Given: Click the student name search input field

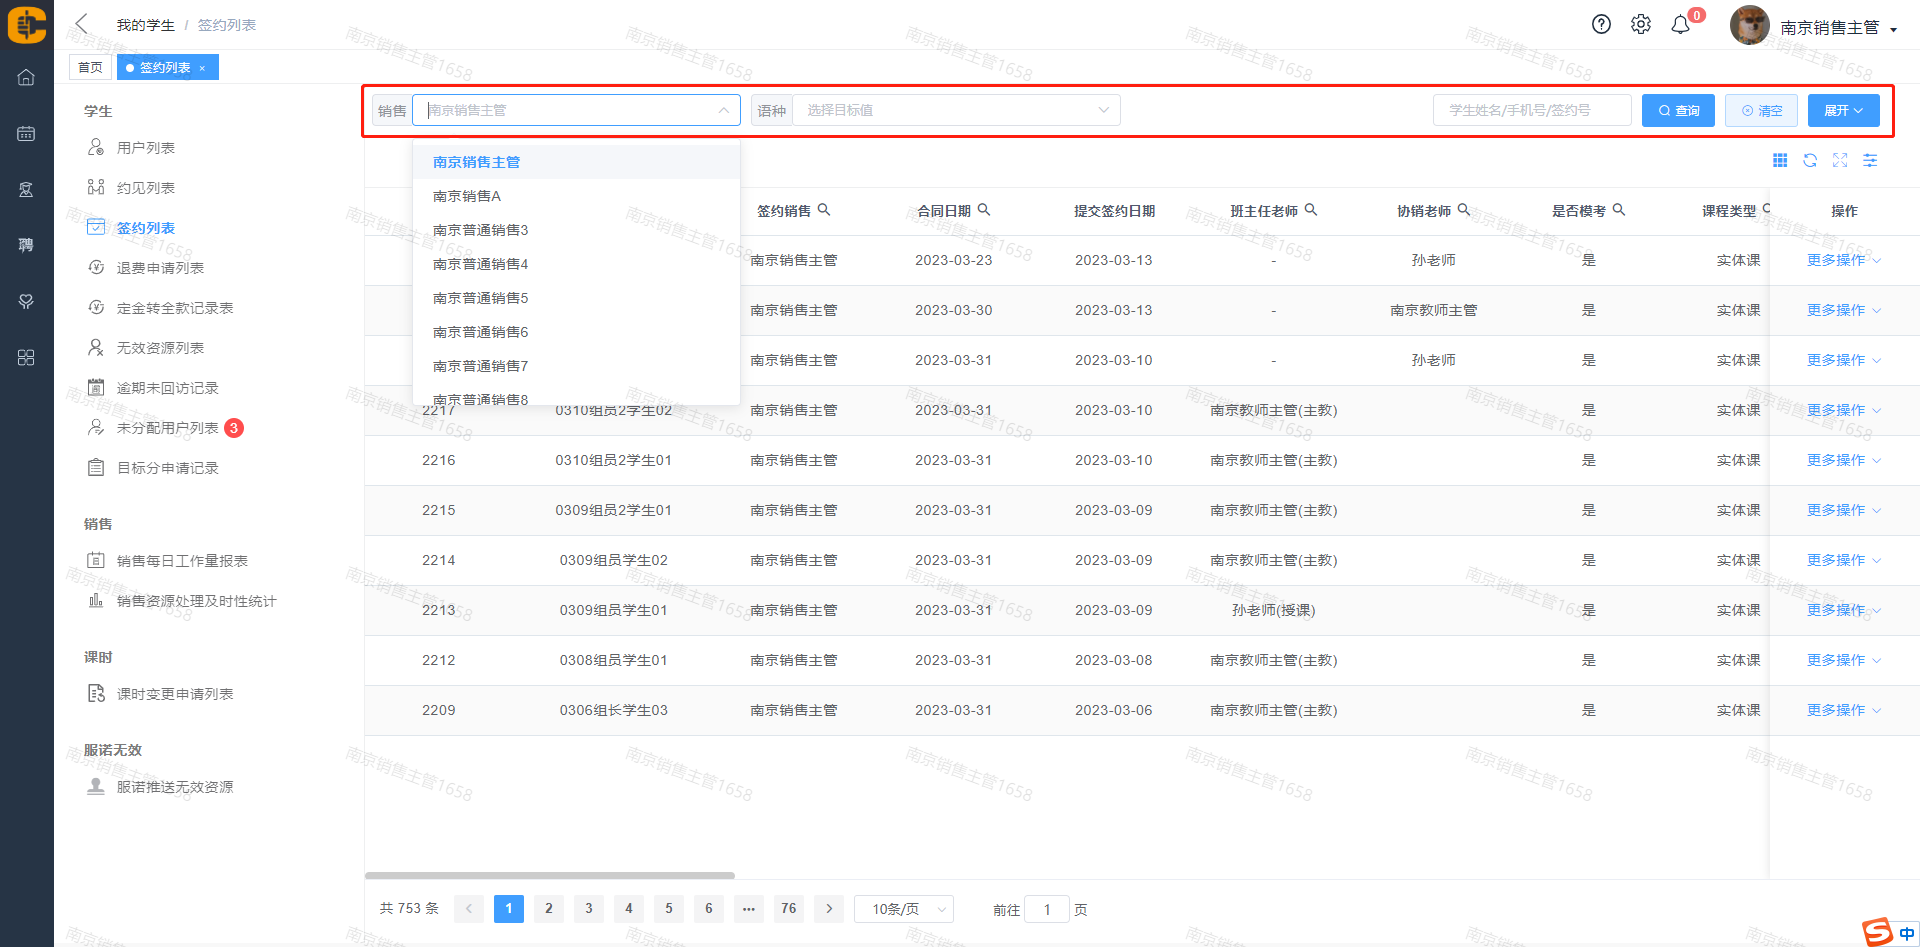Looking at the screenshot, I should [1531, 110].
